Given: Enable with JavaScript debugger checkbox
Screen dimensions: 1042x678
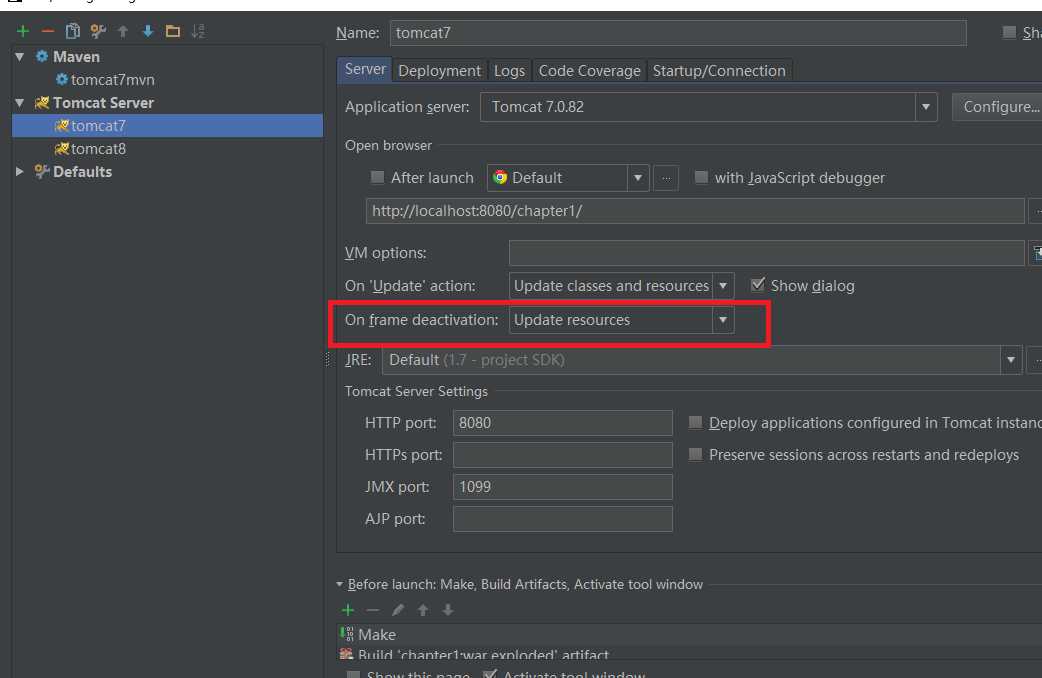Looking at the screenshot, I should (701, 177).
